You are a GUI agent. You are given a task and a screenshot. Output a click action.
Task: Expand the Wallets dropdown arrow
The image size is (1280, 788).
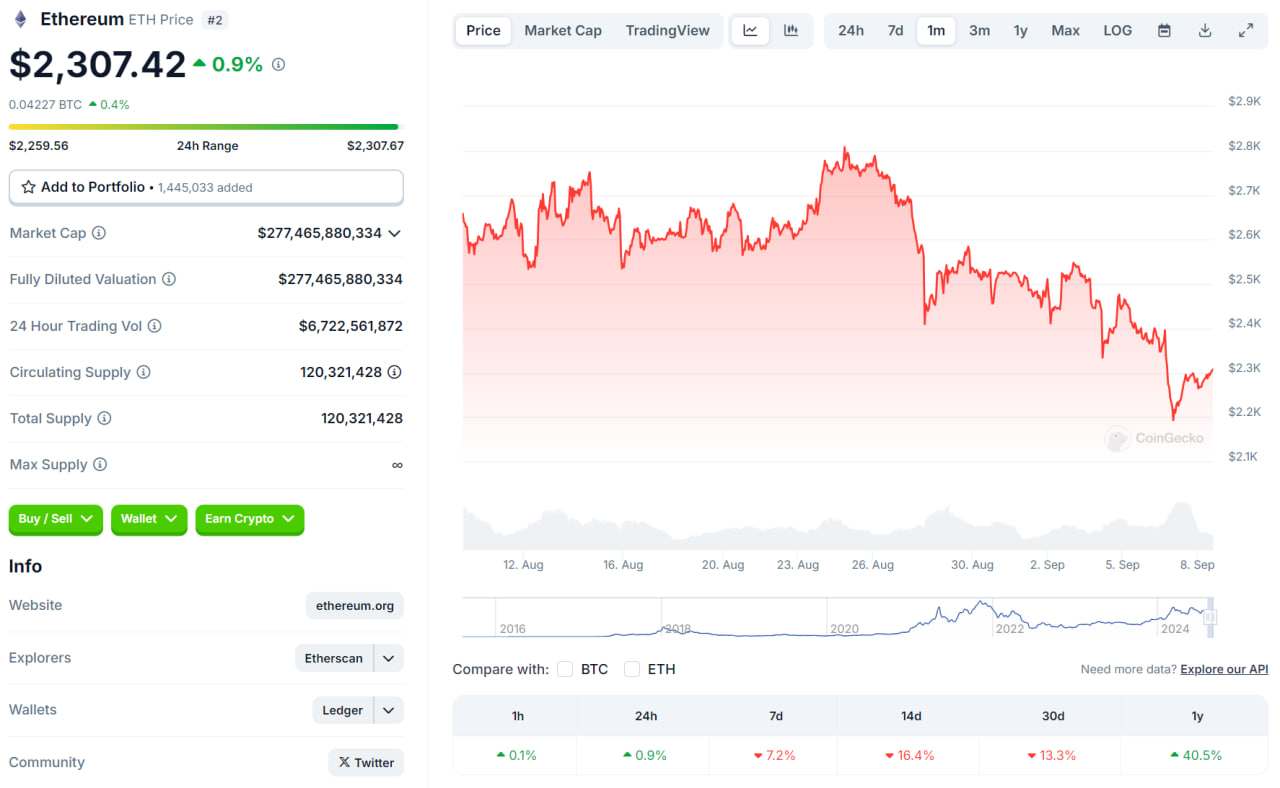(x=389, y=710)
